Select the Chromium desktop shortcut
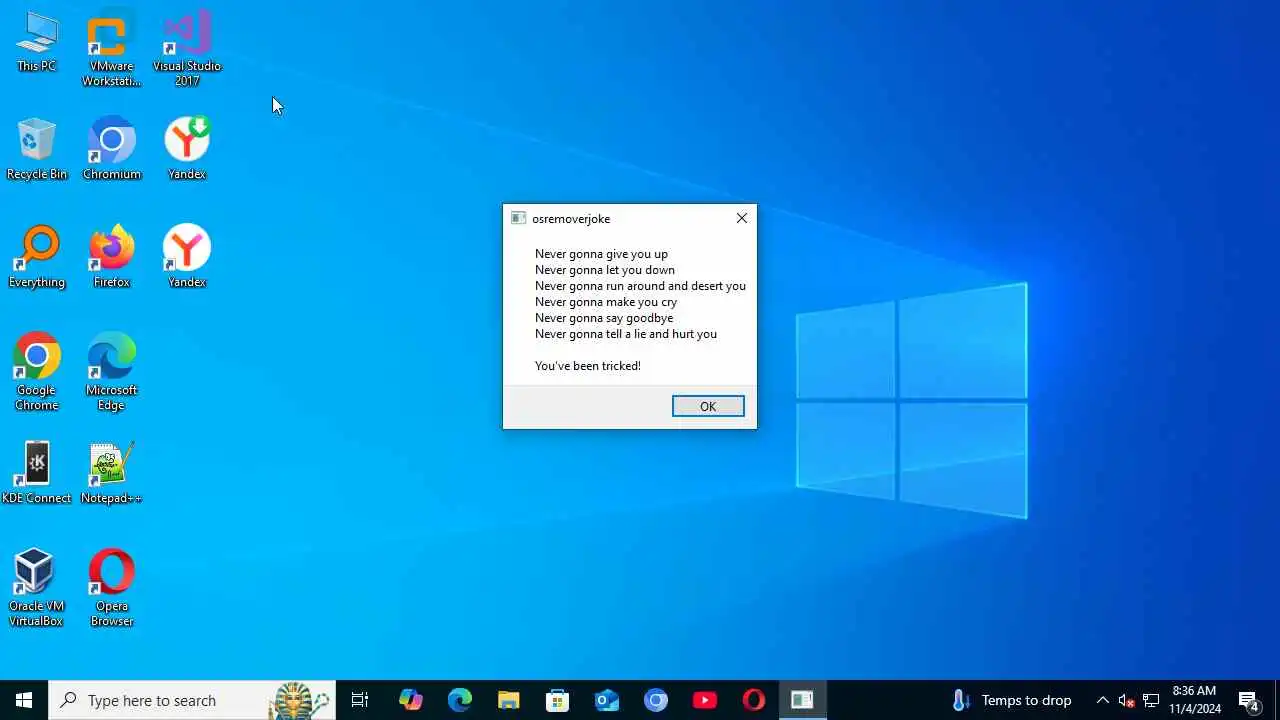This screenshot has height=720, width=1280. tap(111, 149)
